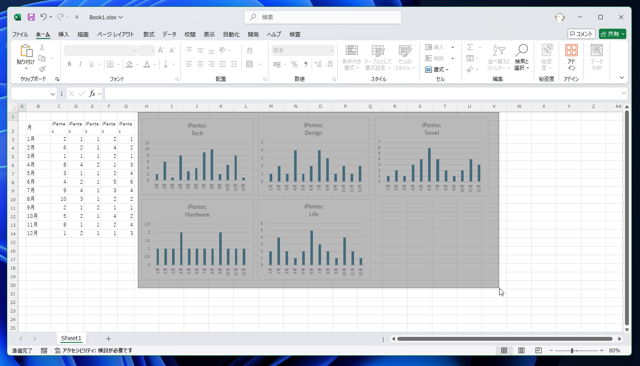Click the AutoSum sigma icon

470,47
